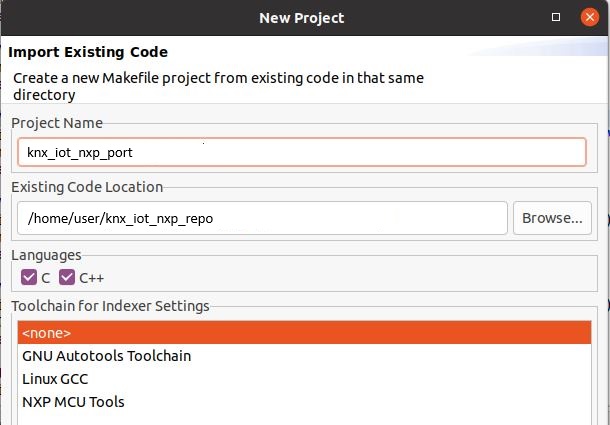Click into the Existing Code Location path field
Image resolution: width=610 pixels, height=425 pixels.
pyautogui.click(x=262, y=218)
